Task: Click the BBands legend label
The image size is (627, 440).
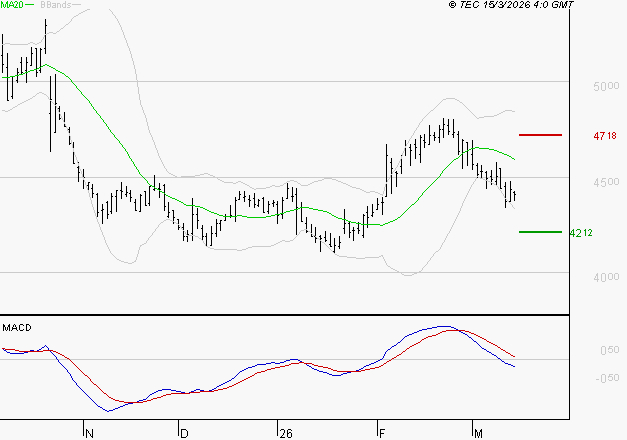Action: click(56, 5)
